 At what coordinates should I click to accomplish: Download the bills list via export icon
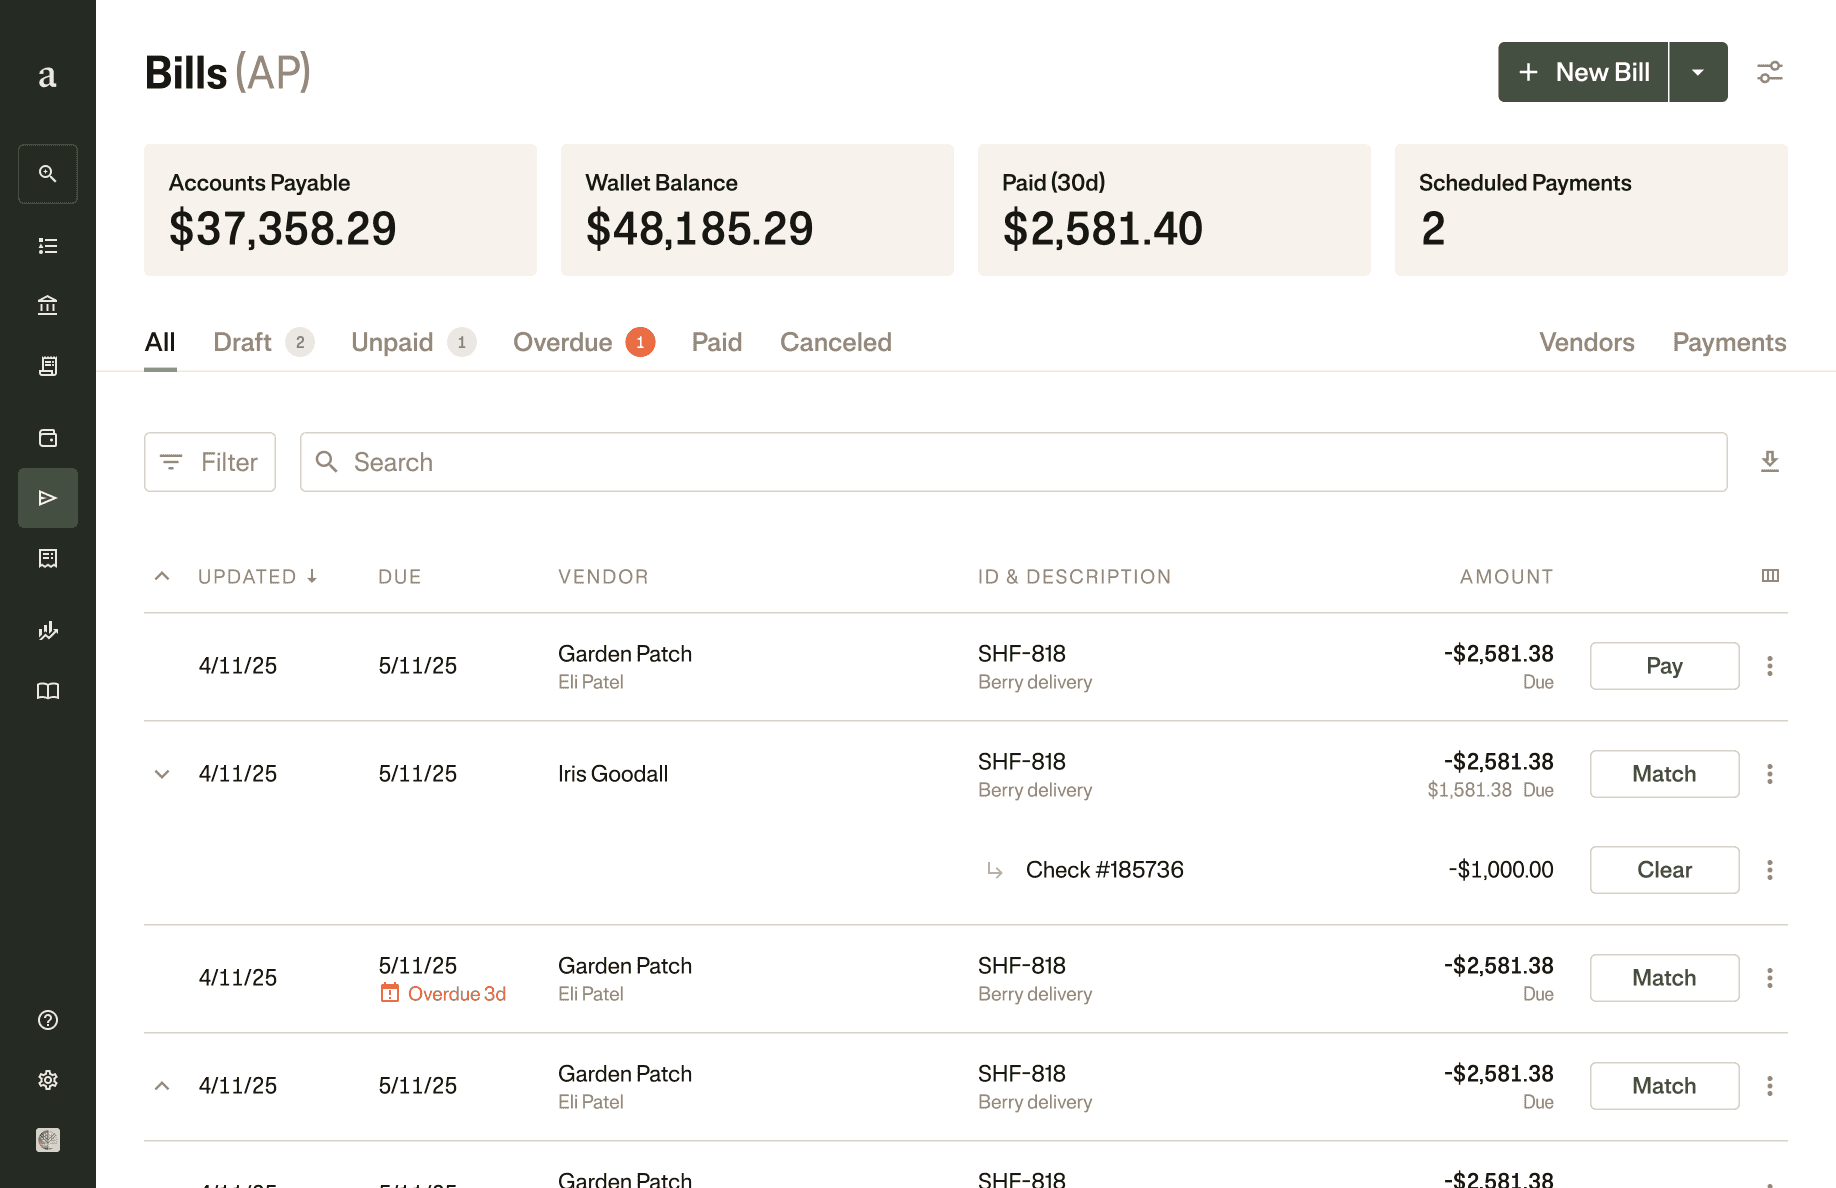tap(1769, 461)
